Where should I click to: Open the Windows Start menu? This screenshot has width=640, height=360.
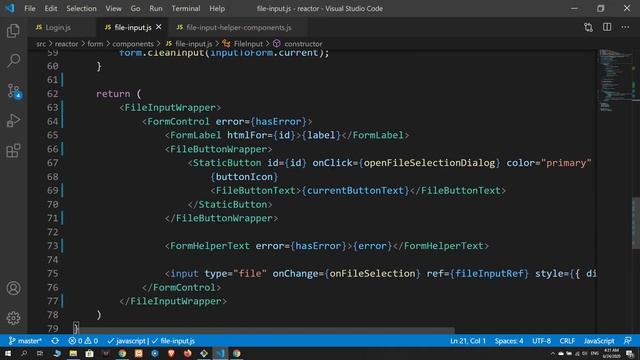(x=8, y=353)
